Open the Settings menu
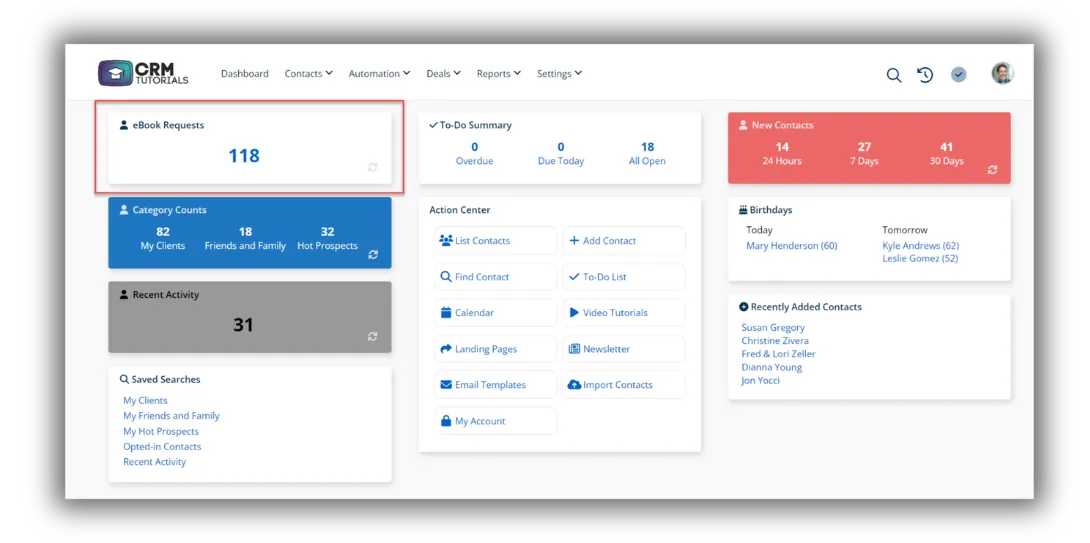Viewport: 1090px width, 543px height. pos(560,74)
